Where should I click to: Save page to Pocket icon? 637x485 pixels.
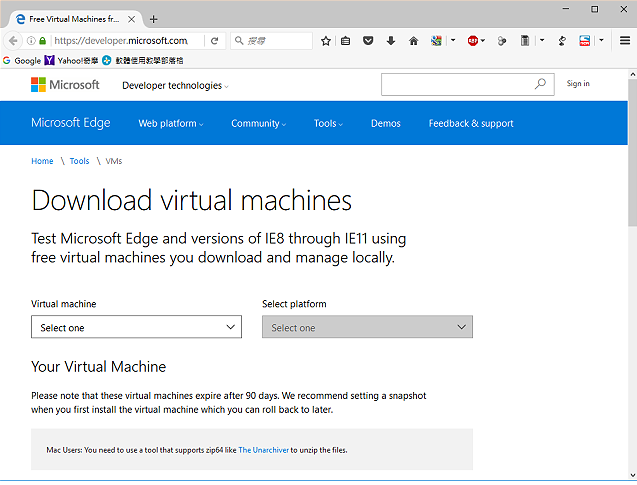pos(368,41)
